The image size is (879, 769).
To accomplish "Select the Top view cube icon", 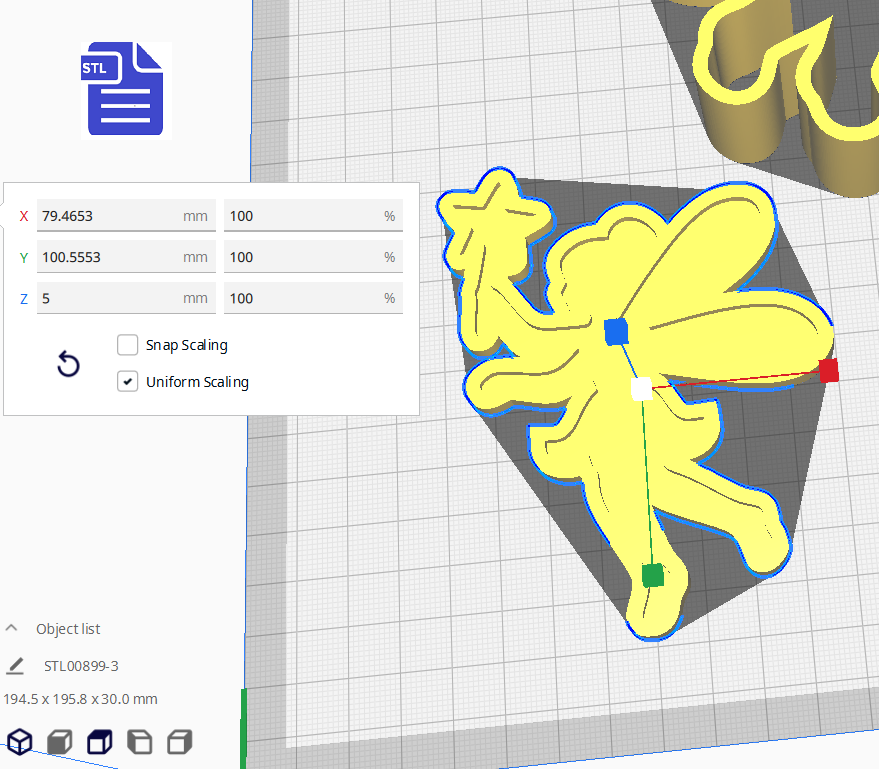I will 100,741.
